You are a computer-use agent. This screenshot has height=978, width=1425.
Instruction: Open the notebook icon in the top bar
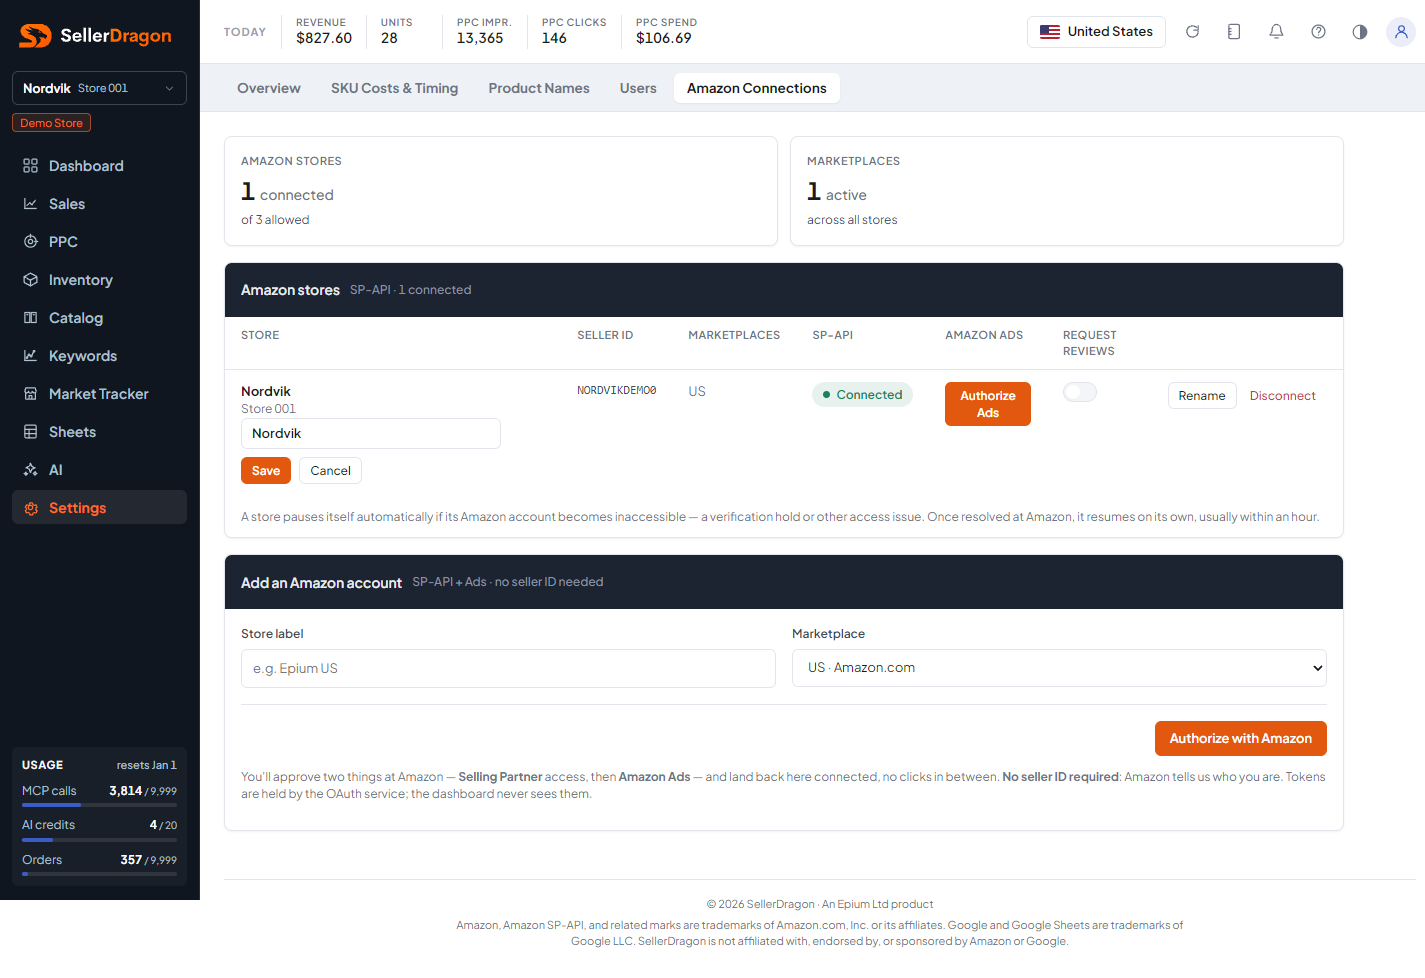(1234, 32)
